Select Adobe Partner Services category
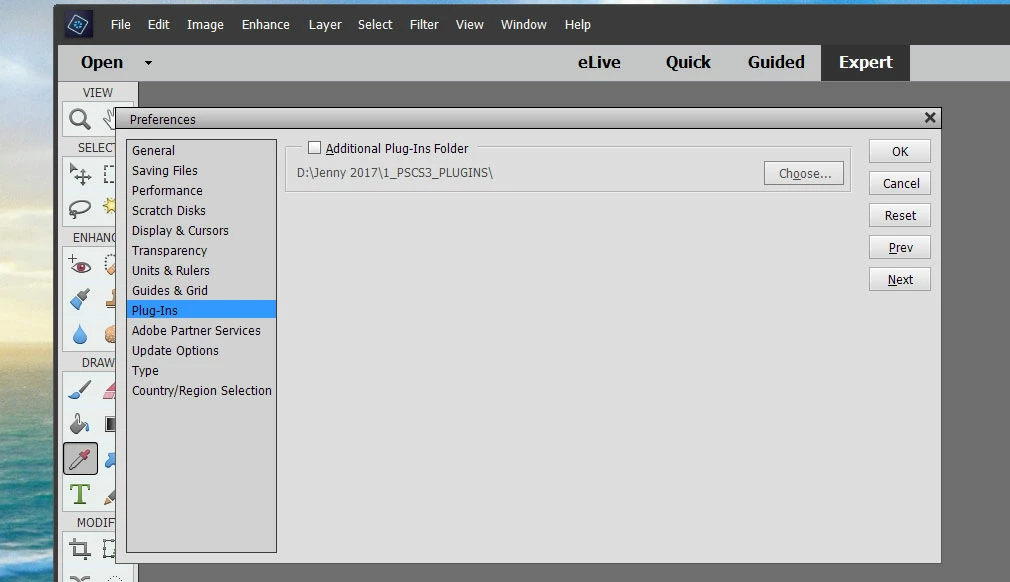Screen dimensions: 1010x582 point(202,330)
